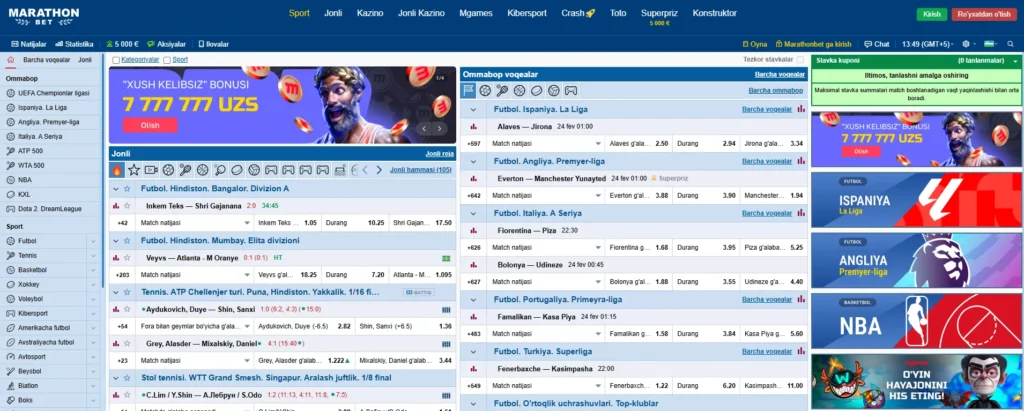The height and width of the screenshot is (411, 1024).
Task: Collapse Futbol Ispaniya La Liga section
Action: (x=473, y=109)
